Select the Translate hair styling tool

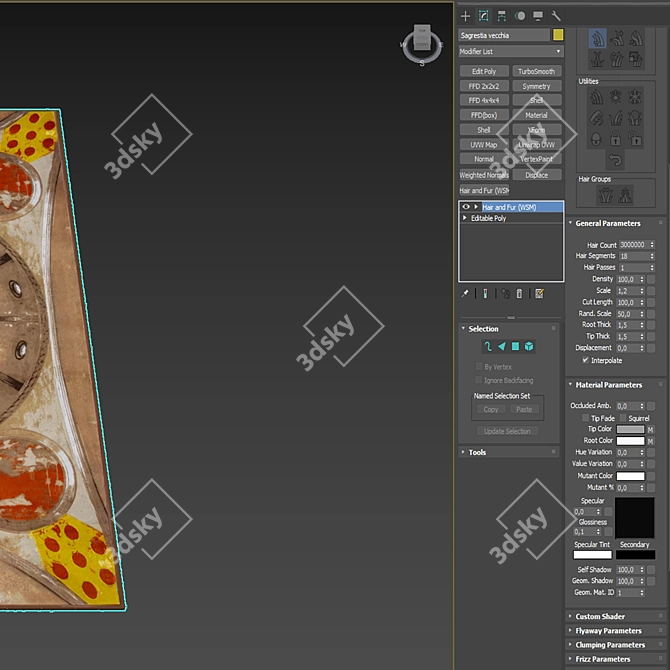click(597, 39)
